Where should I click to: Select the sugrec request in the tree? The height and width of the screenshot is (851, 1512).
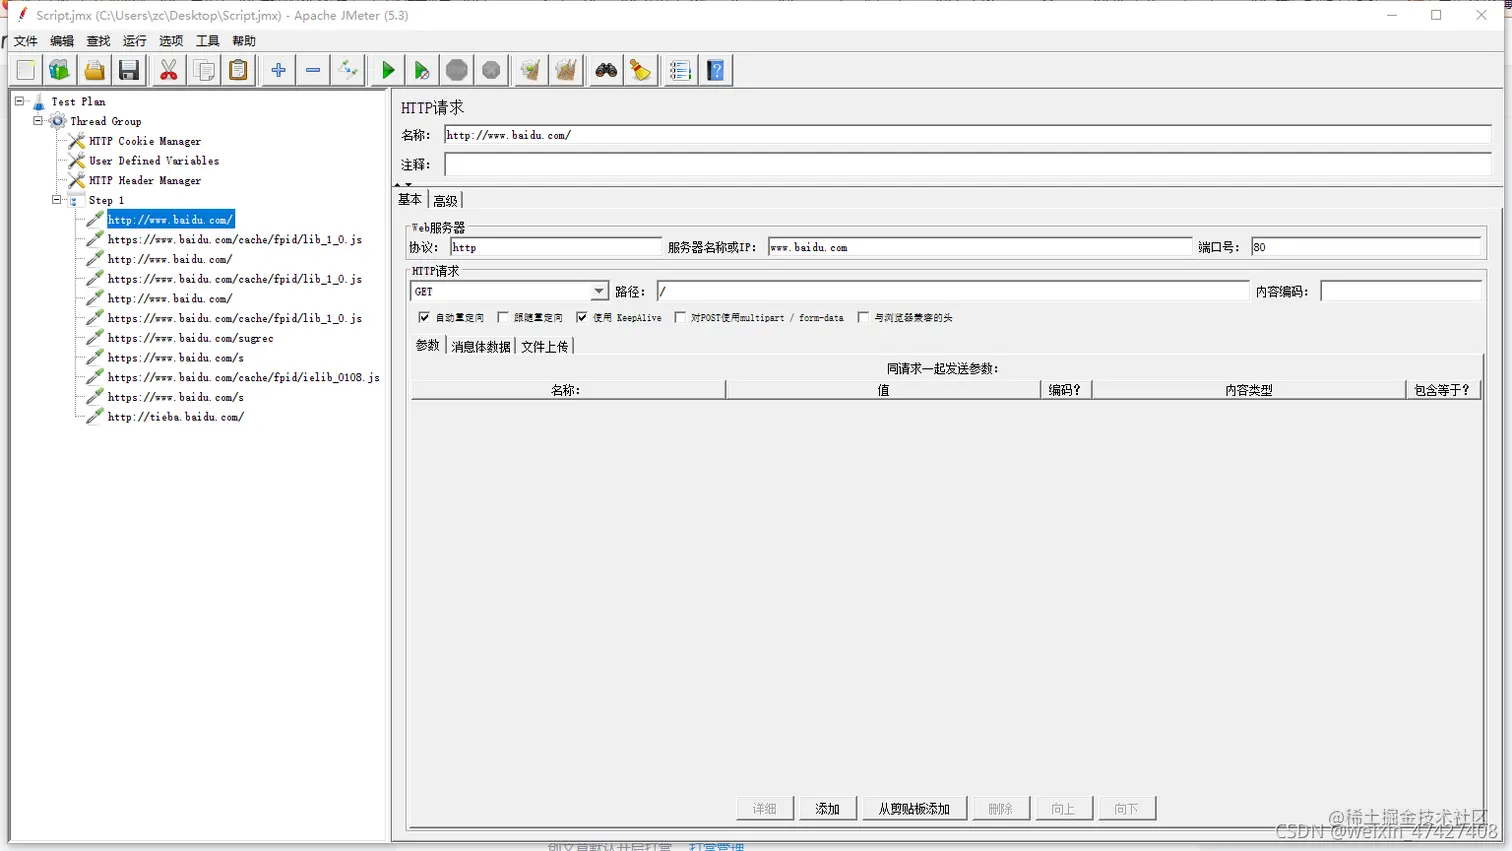[191, 338]
